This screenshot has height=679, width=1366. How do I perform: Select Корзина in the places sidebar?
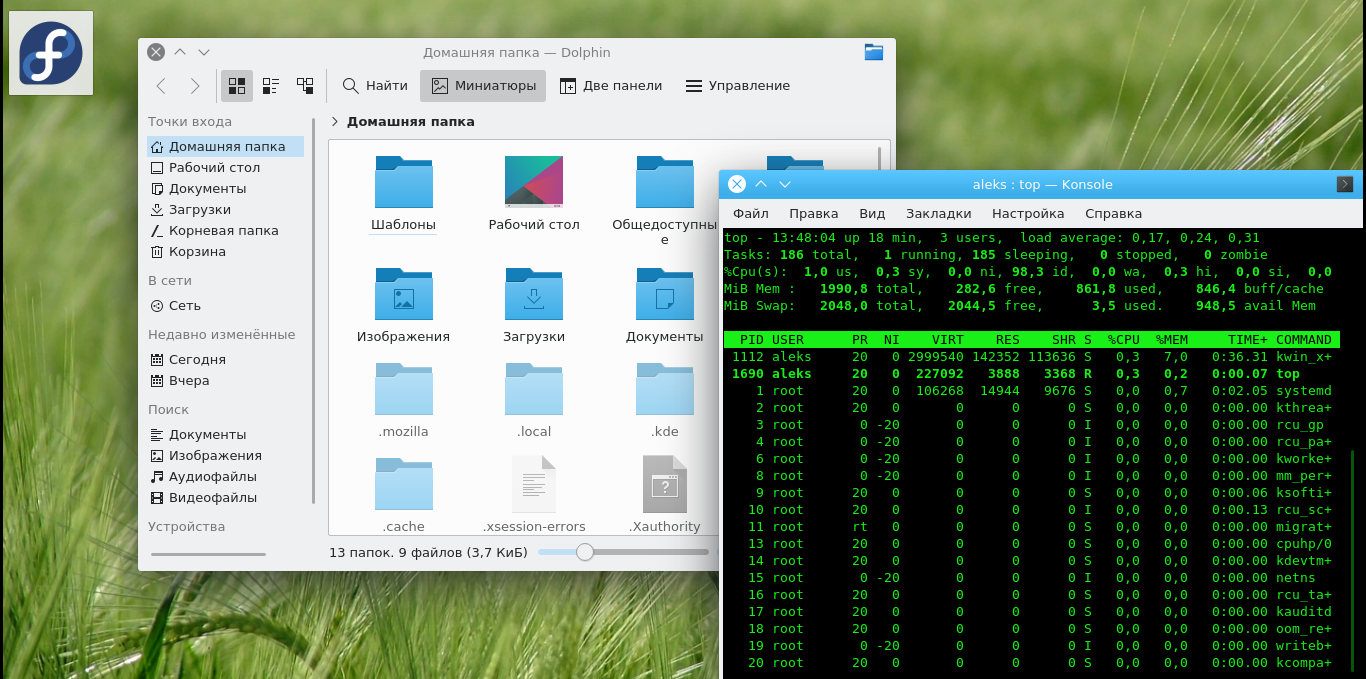coord(196,252)
